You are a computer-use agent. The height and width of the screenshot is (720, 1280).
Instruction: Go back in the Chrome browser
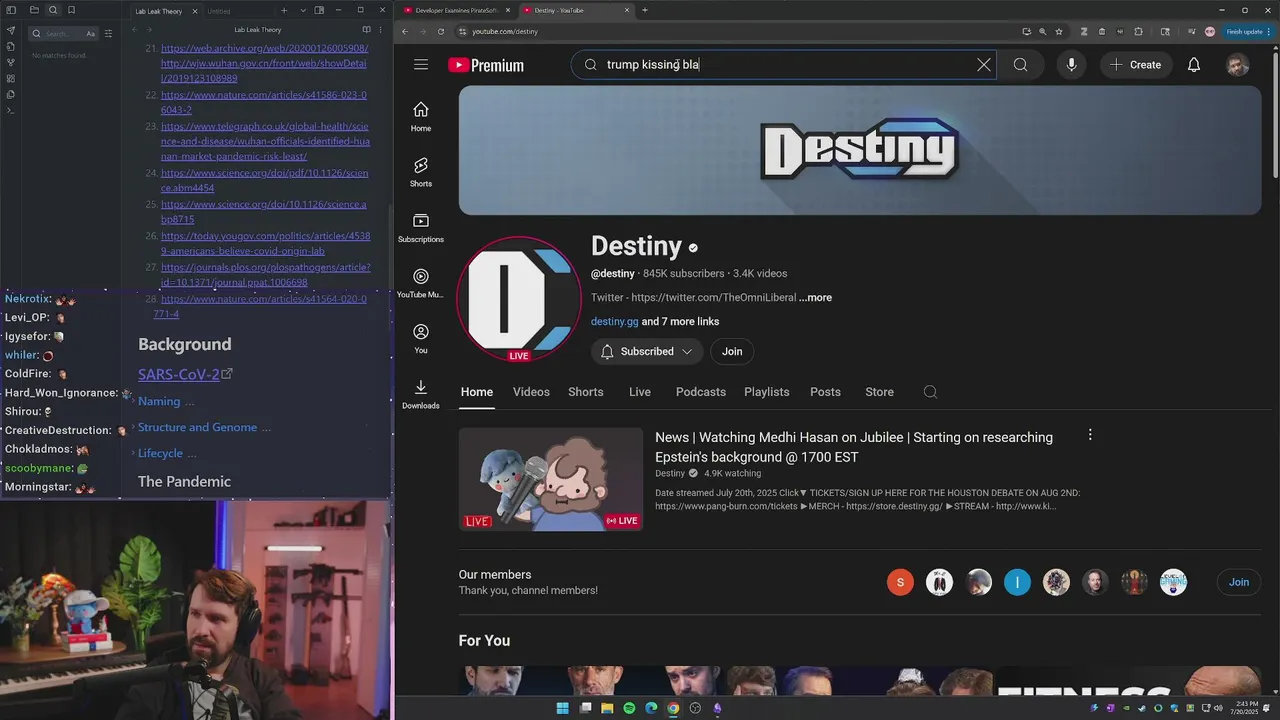(404, 31)
